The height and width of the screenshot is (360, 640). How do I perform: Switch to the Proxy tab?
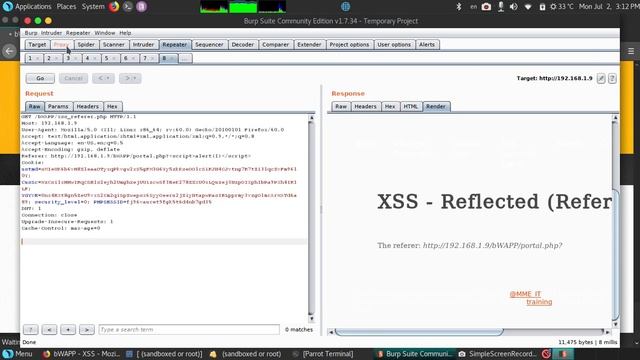pos(62,44)
